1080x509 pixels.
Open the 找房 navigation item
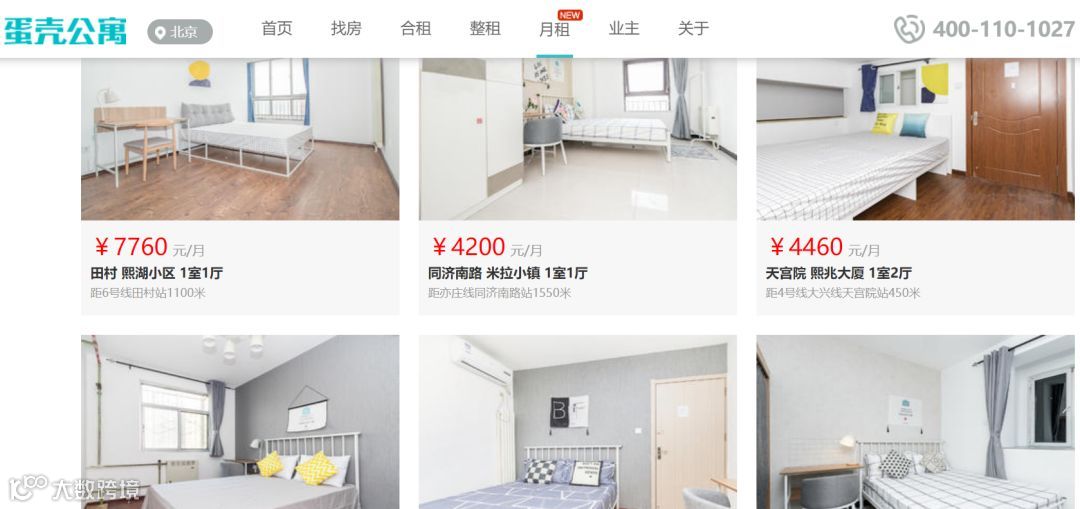pos(346,28)
